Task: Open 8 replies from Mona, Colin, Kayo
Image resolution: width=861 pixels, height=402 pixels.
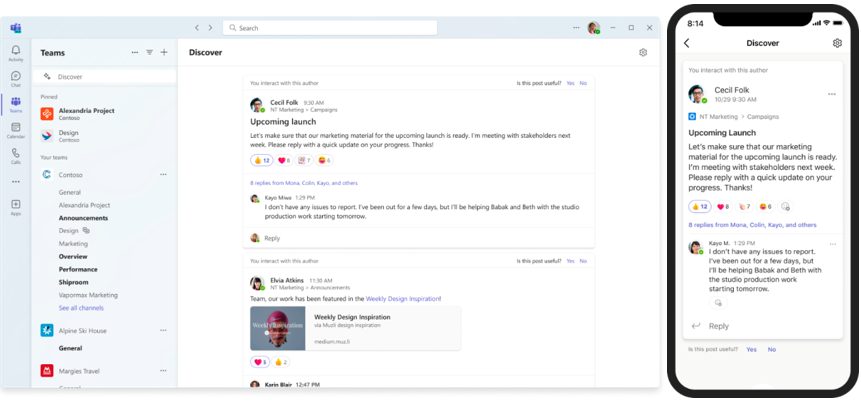Action: pos(304,183)
